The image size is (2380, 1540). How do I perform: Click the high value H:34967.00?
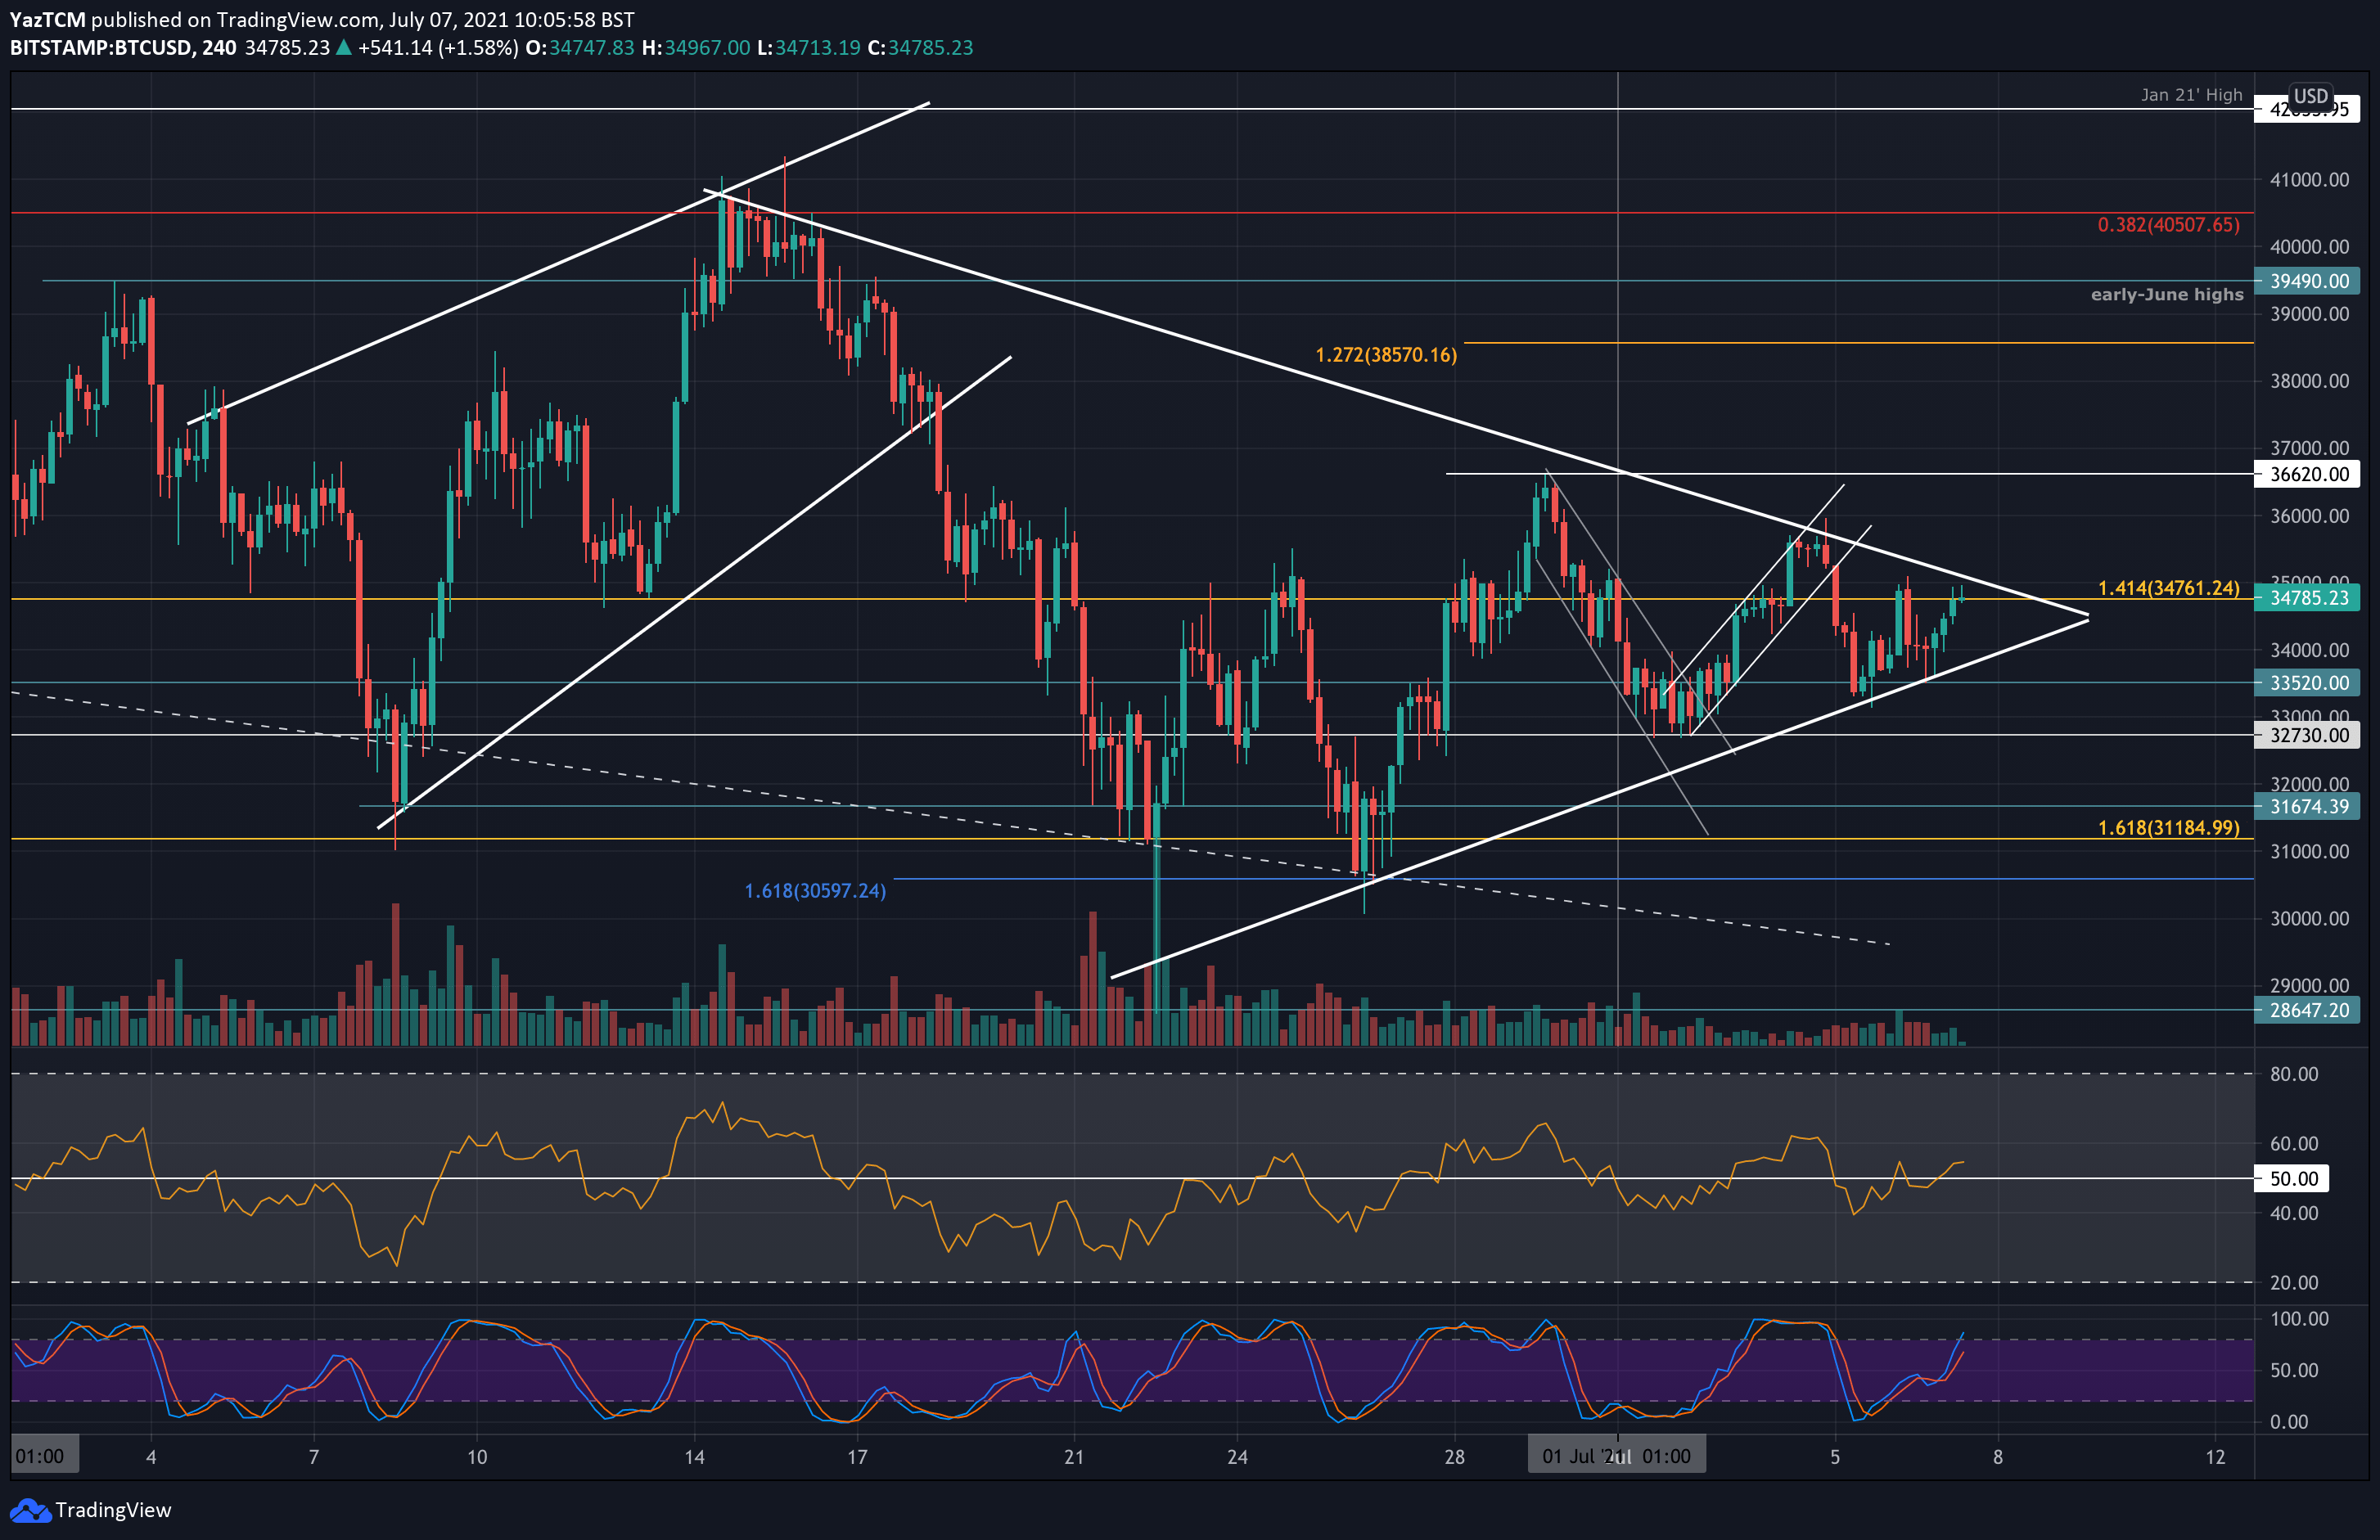click(x=696, y=48)
